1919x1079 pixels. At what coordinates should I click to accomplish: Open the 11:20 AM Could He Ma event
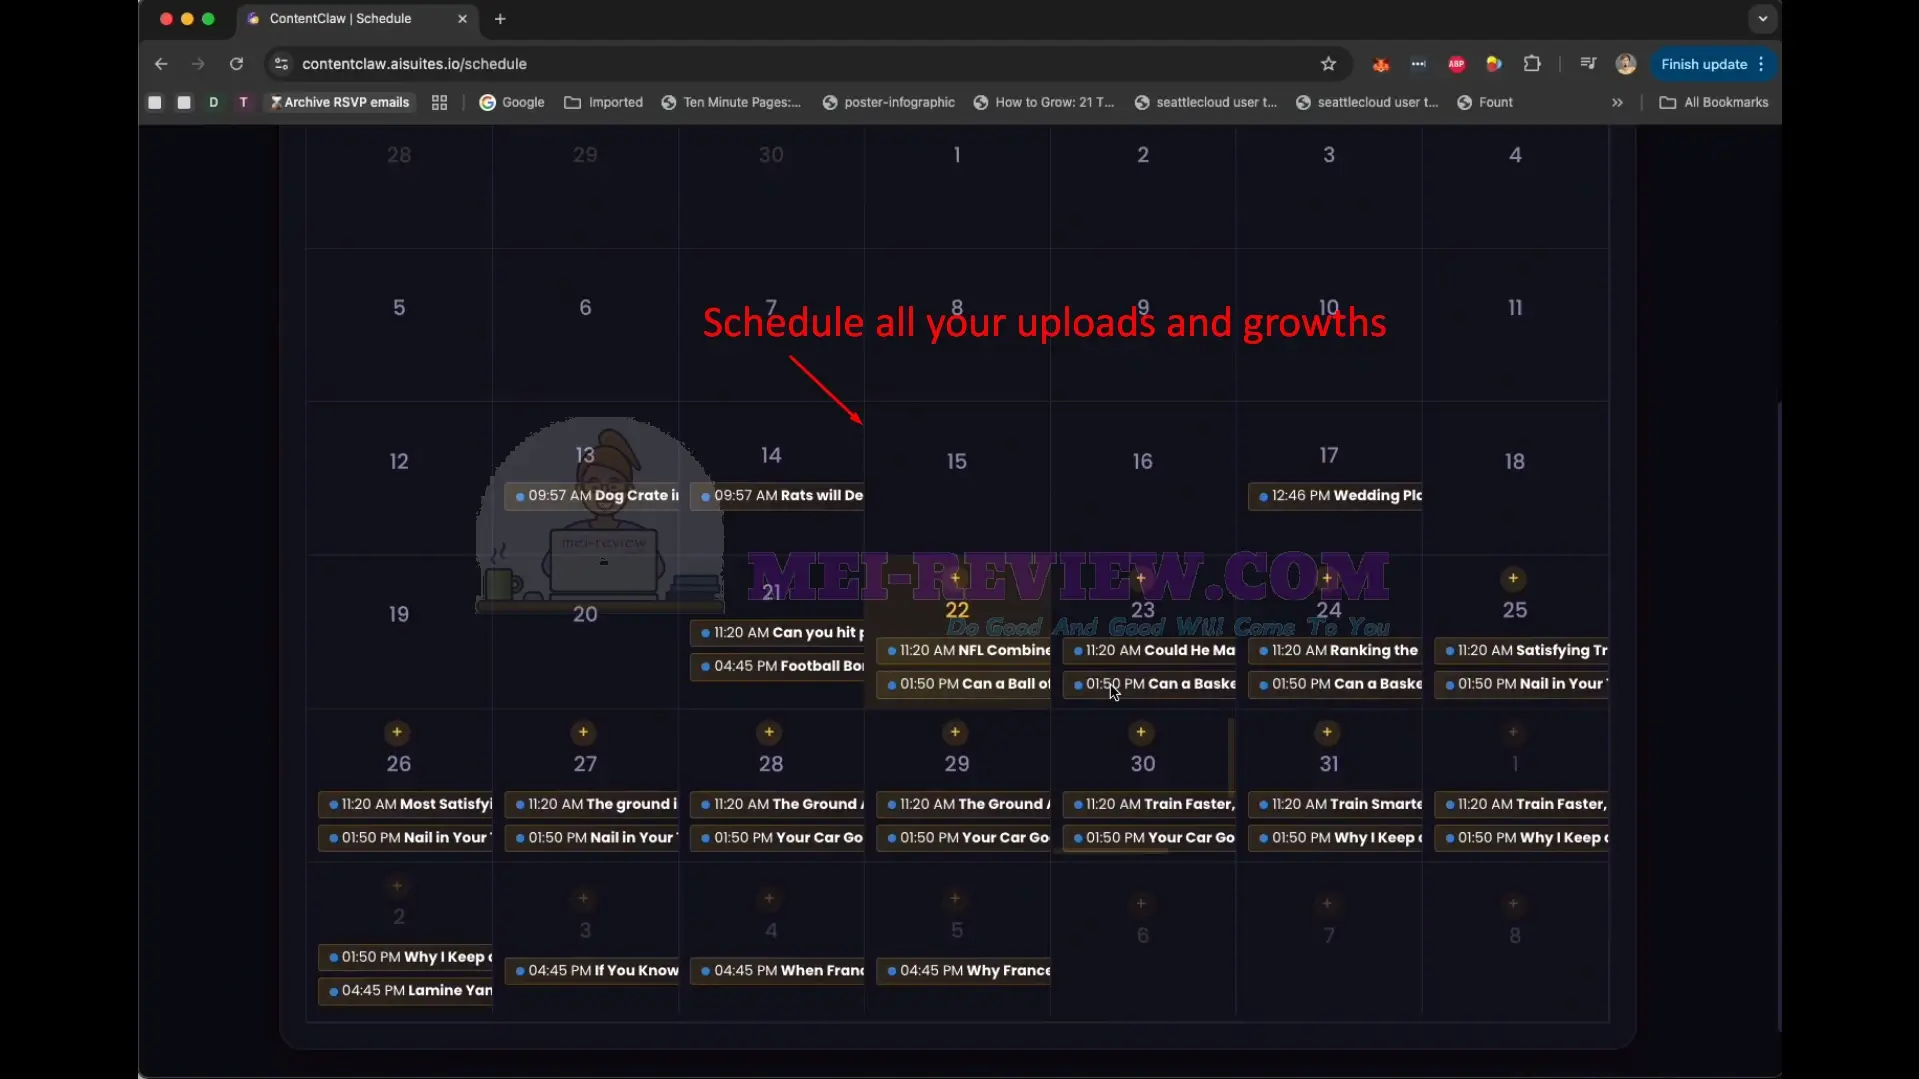coord(1150,651)
